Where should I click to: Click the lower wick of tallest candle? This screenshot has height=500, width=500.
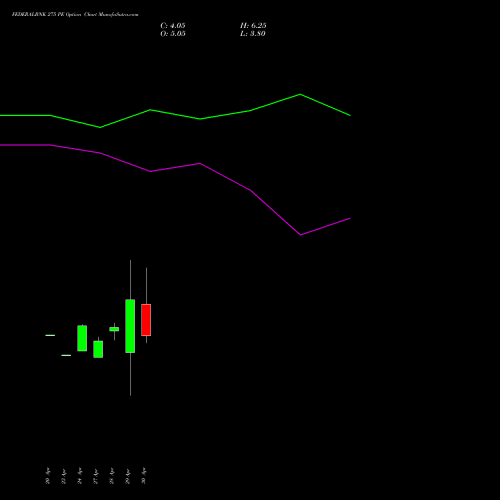(130, 374)
